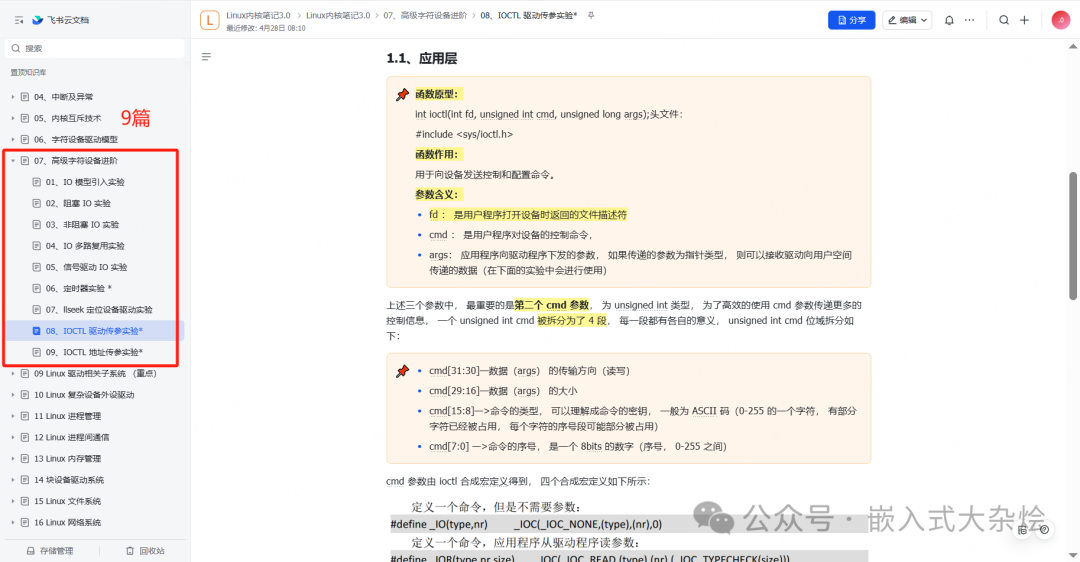Expand the 04、中断及异常 node arrow
Screen dimensions: 1080x562
coord(12,97)
